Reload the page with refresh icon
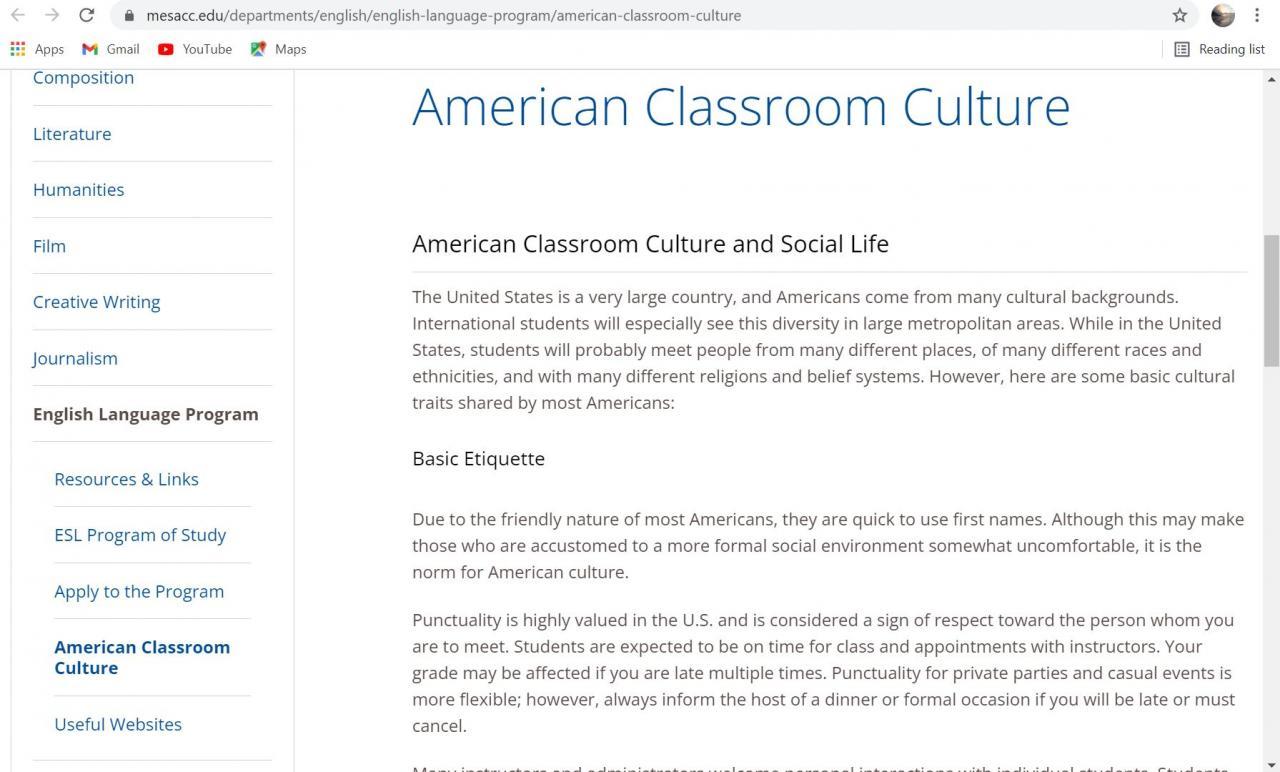The width and height of the screenshot is (1280, 772). coord(87,15)
